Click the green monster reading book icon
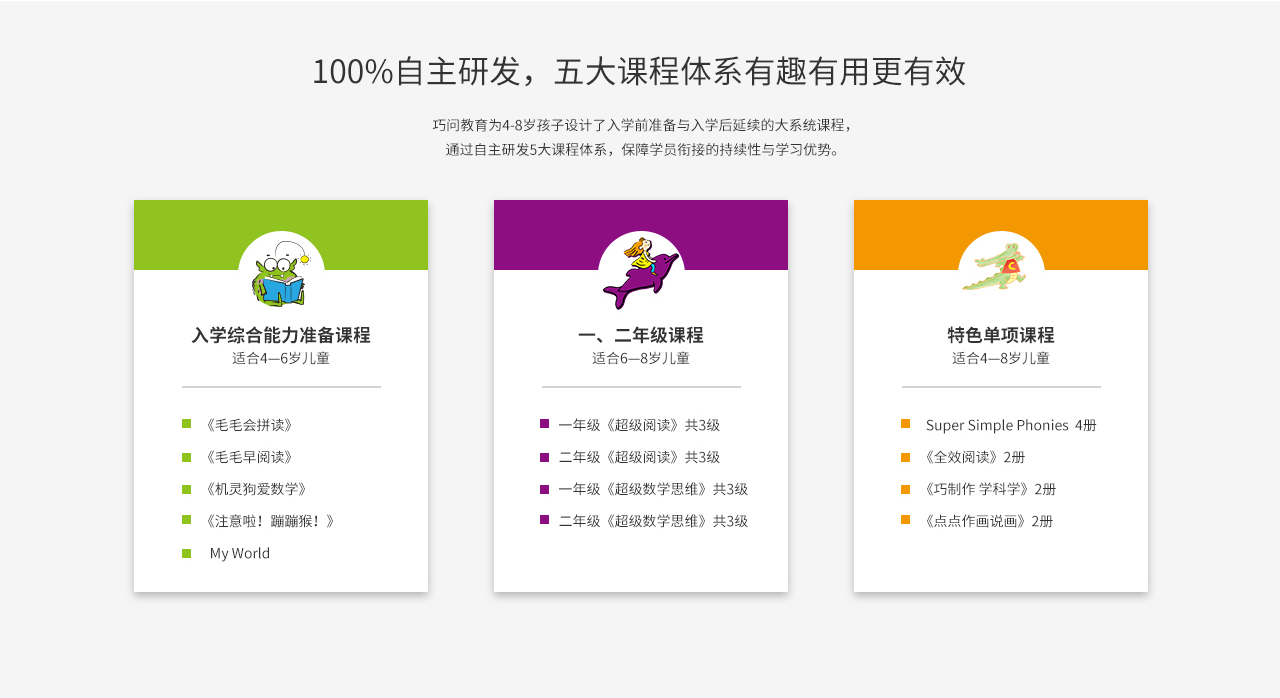Screen dimensions: 1280x698 [281, 274]
